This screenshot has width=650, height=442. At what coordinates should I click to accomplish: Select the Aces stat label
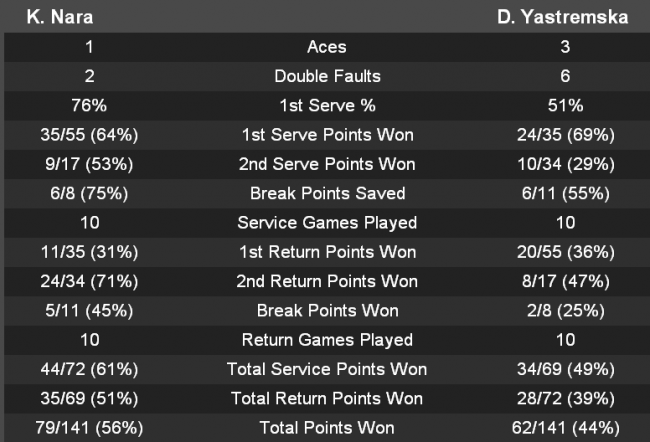click(x=327, y=48)
